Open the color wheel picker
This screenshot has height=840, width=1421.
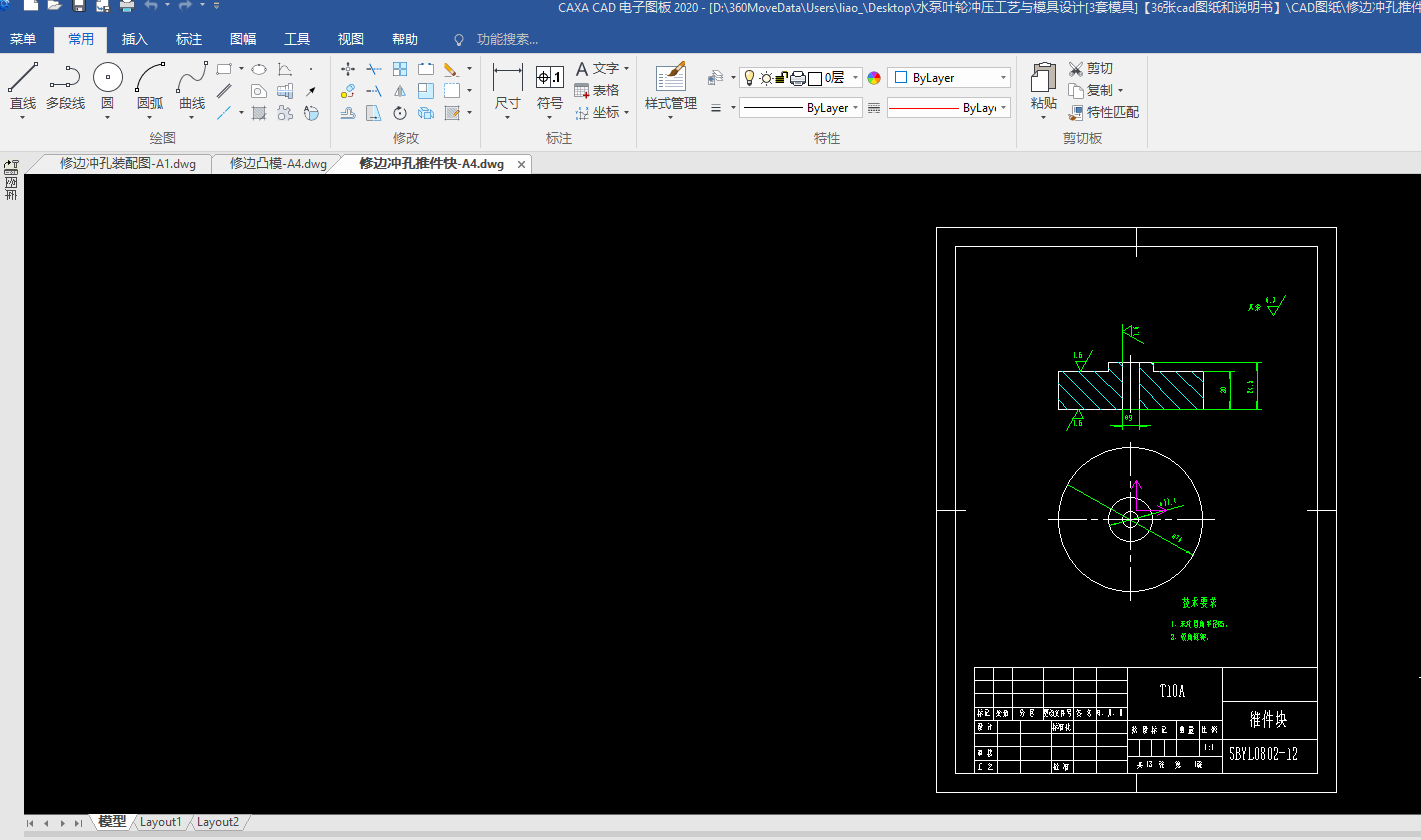click(874, 78)
